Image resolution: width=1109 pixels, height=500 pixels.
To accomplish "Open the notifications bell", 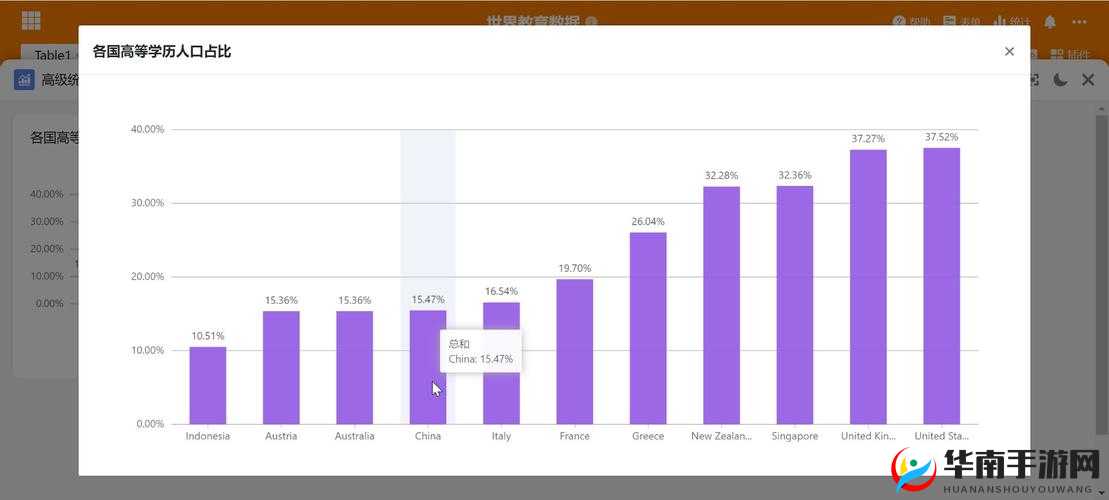I will [1050, 22].
